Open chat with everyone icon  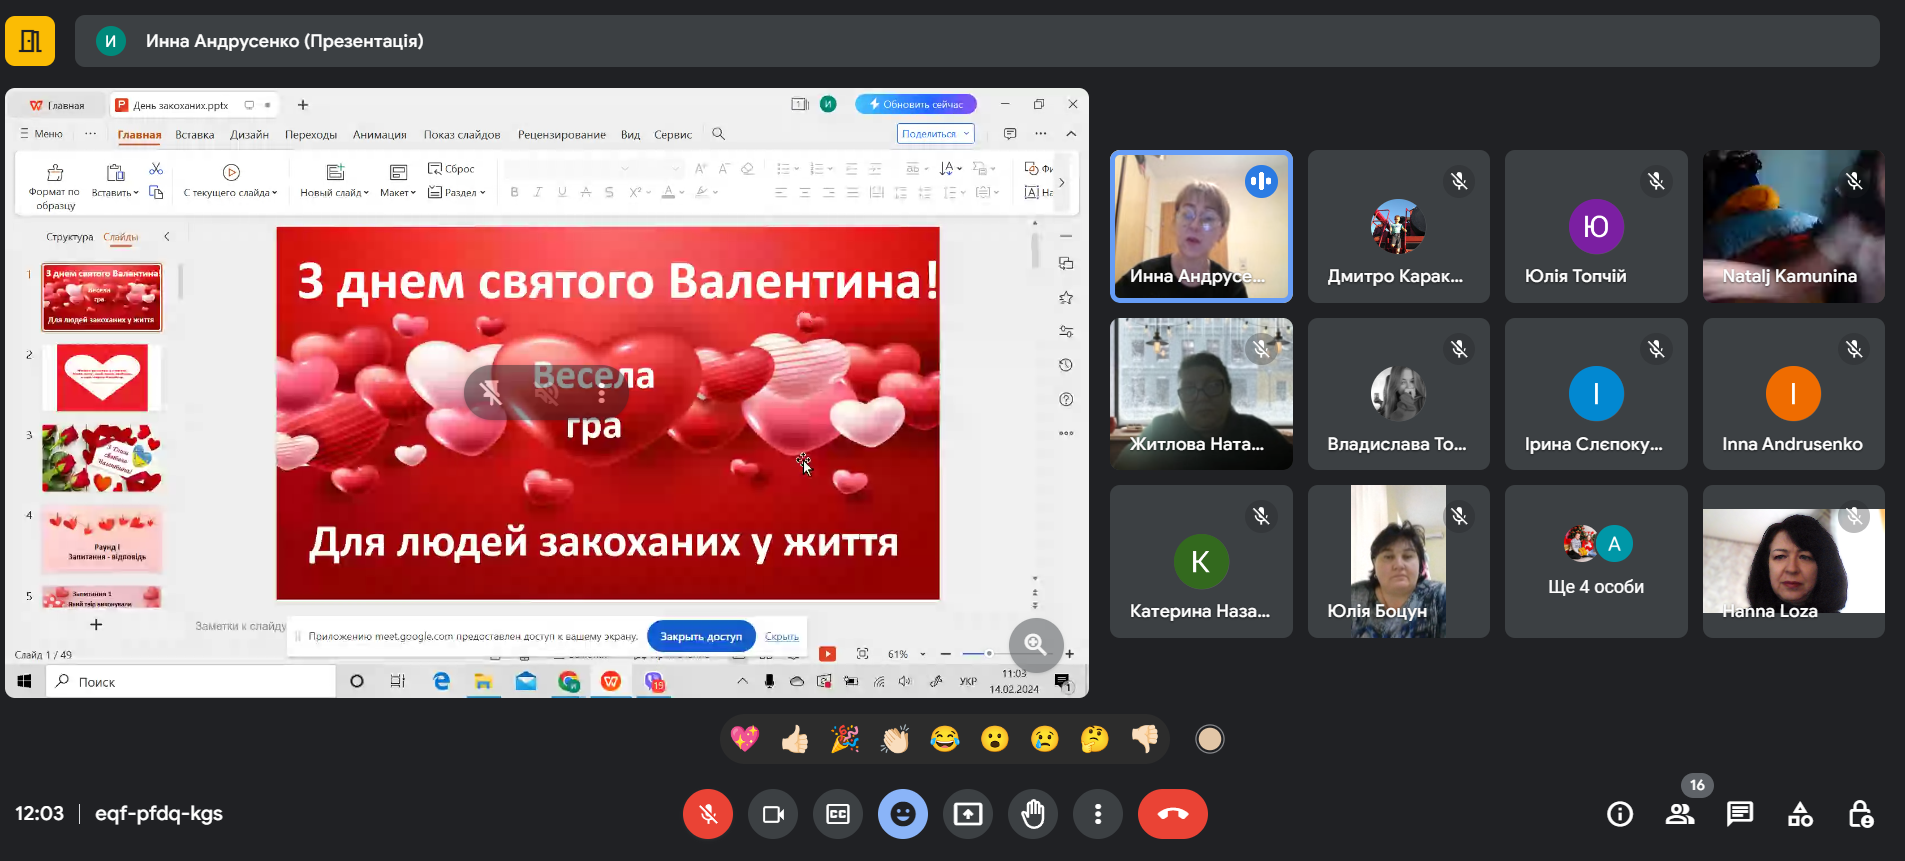coord(1739,814)
